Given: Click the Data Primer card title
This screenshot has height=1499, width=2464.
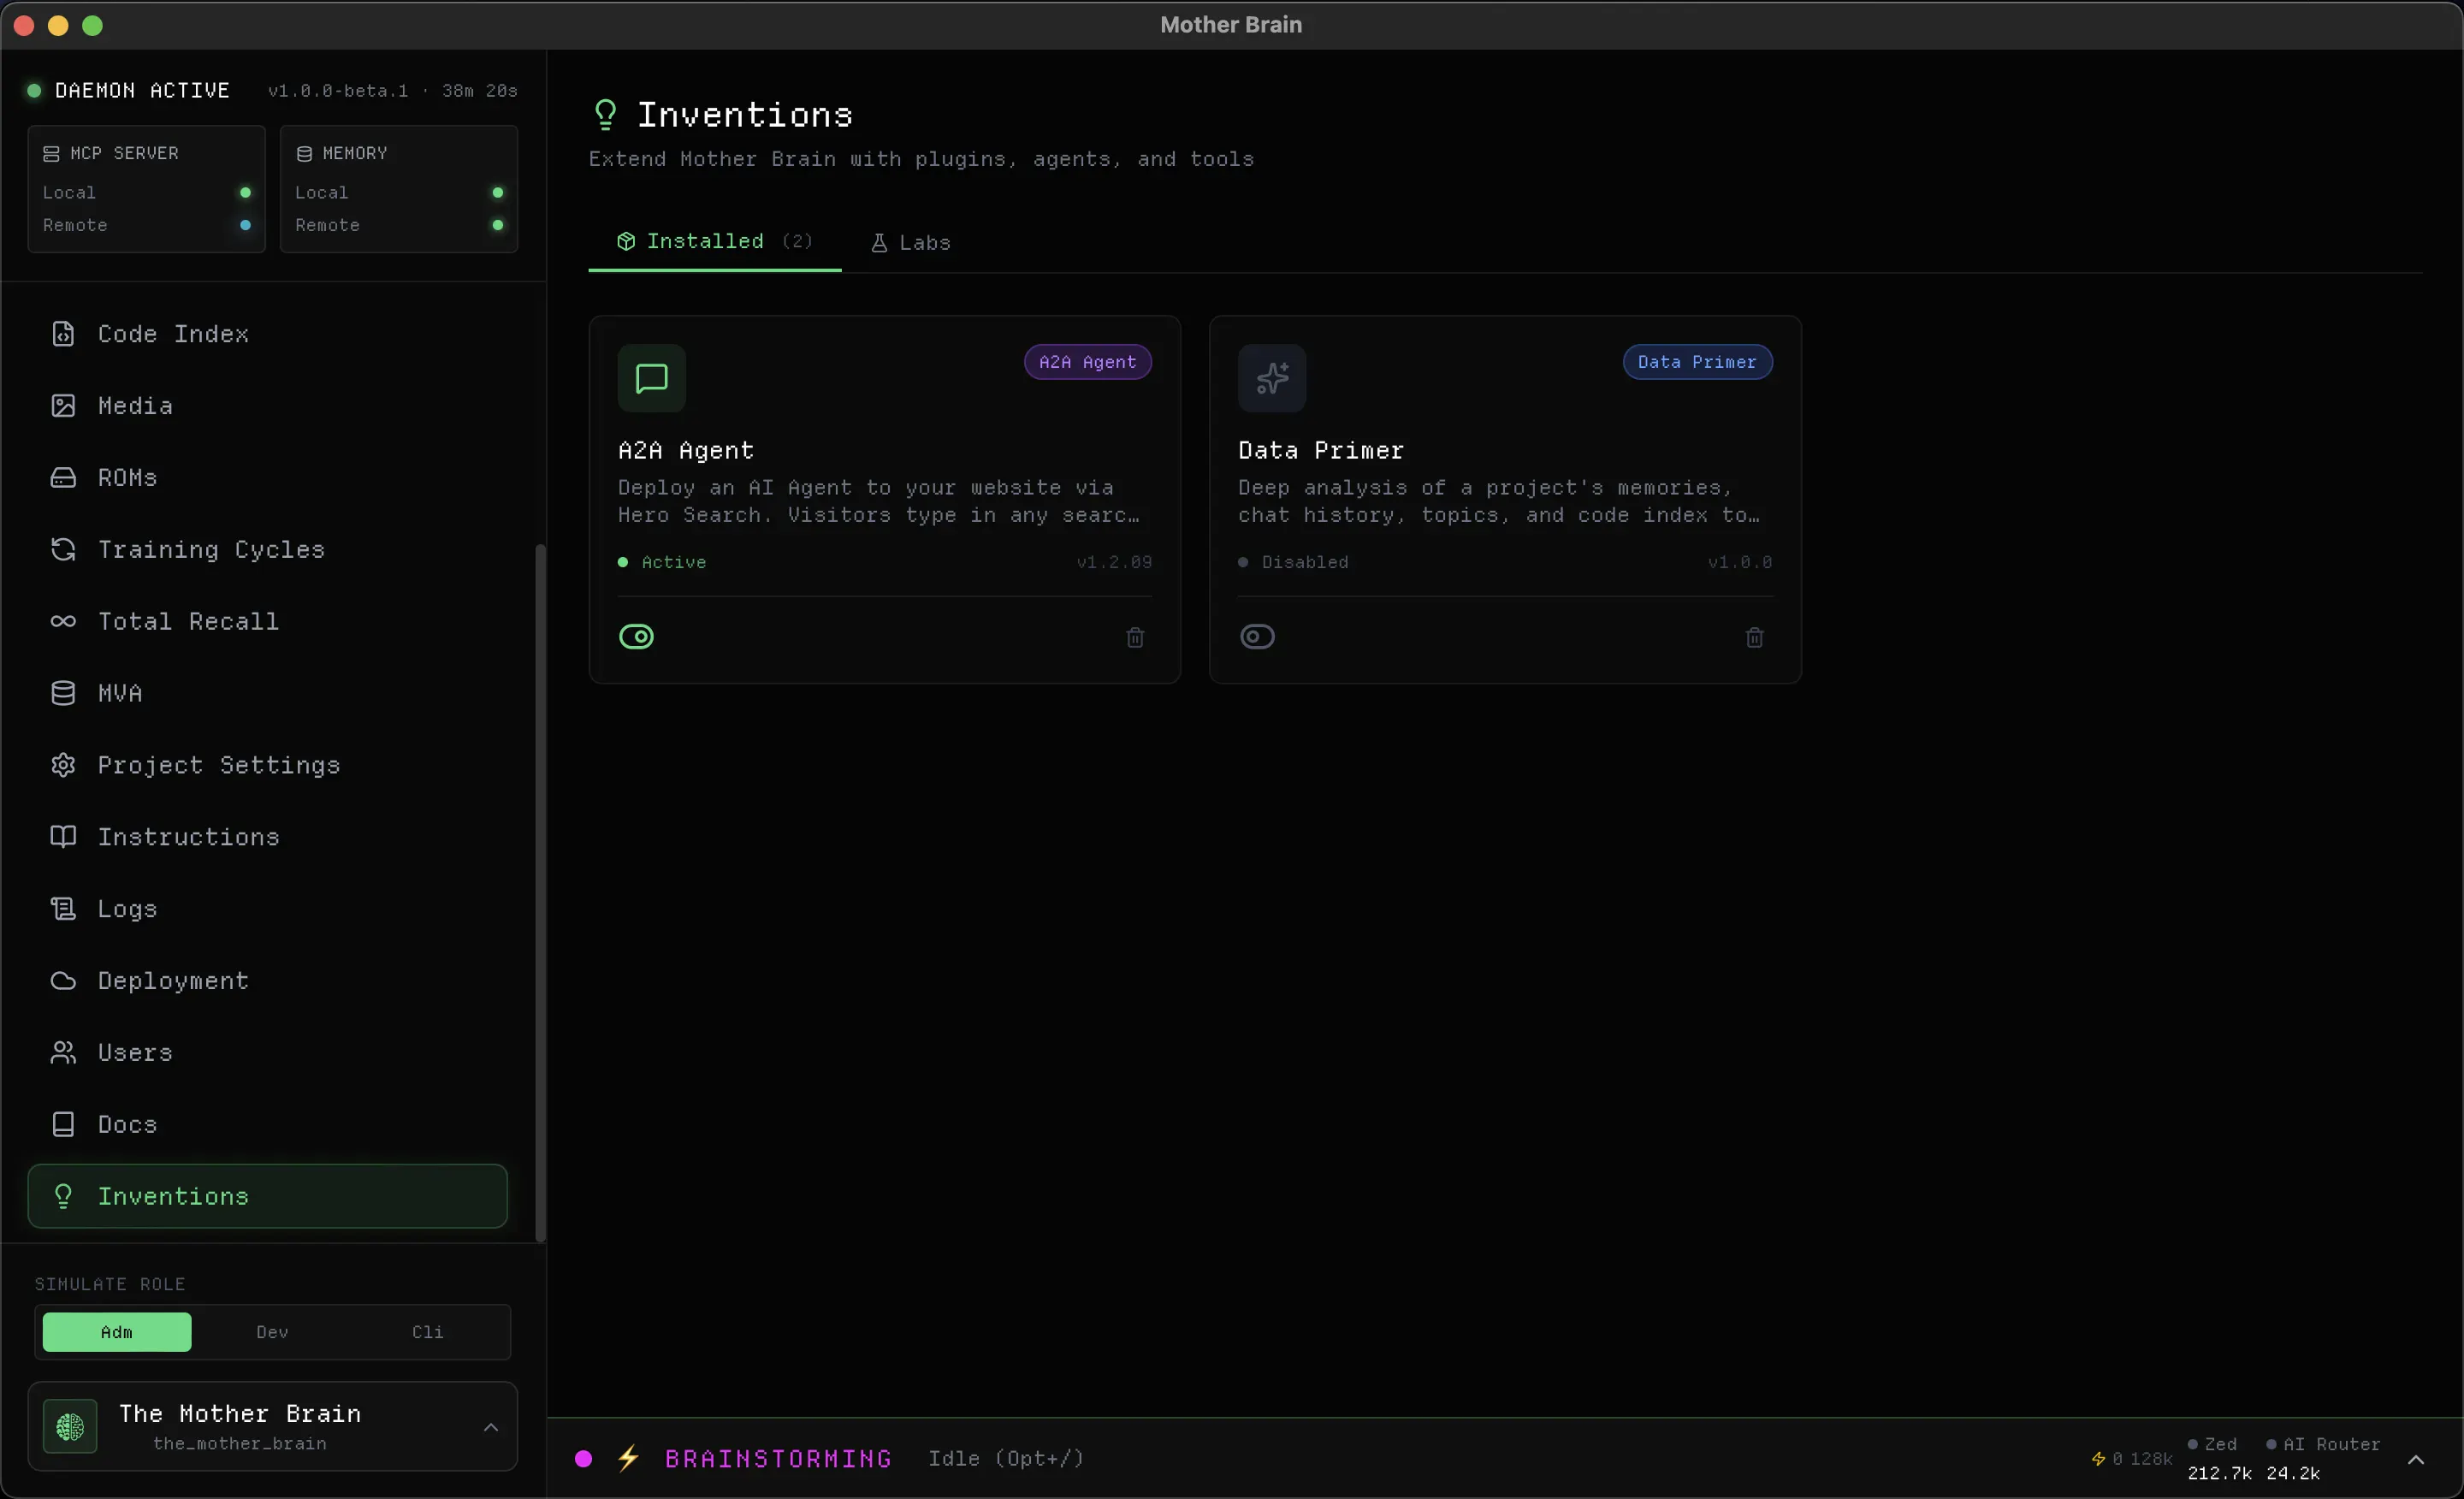Looking at the screenshot, I should (1321, 451).
